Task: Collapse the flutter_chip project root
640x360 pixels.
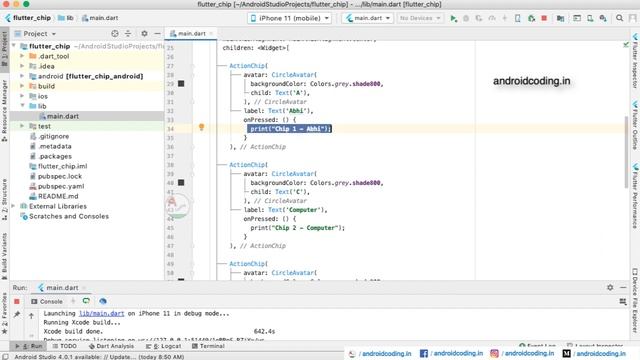Action: 14,46
